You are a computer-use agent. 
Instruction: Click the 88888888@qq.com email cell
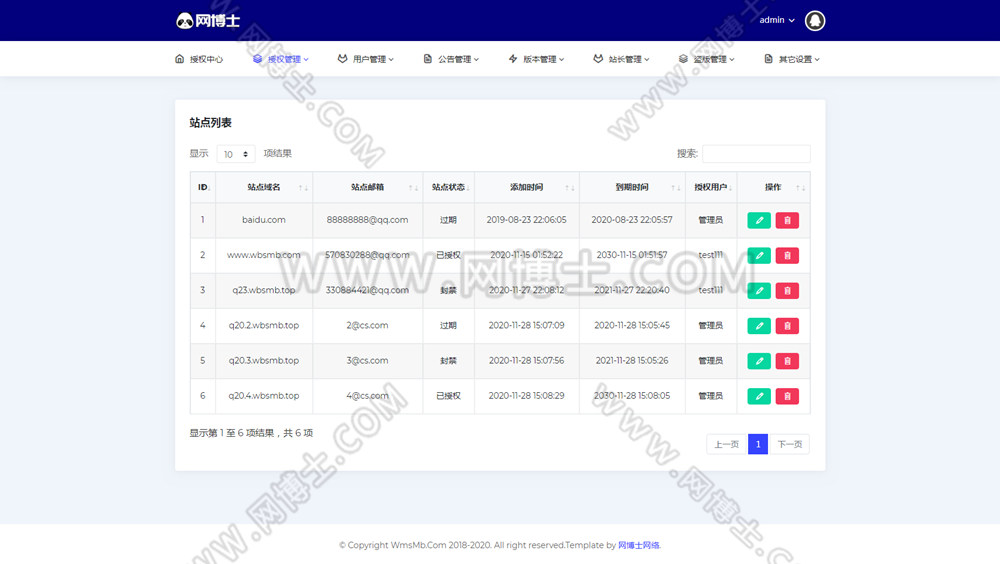pyautogui.click(x=367, y=219)
